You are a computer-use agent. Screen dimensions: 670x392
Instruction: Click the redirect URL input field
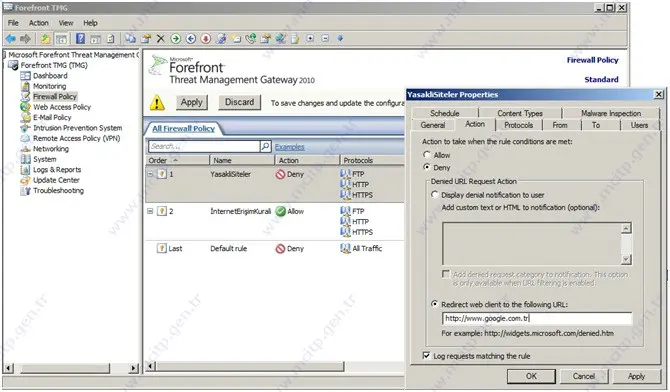(537, 318)
